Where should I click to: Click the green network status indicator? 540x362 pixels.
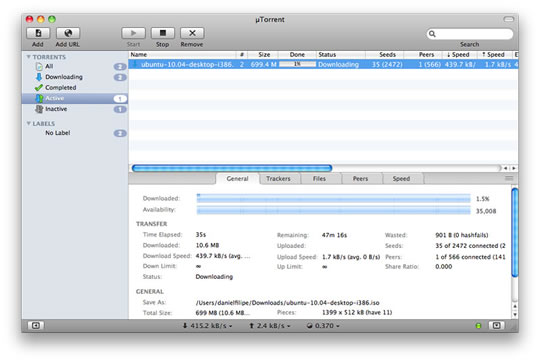coord(478,326)
